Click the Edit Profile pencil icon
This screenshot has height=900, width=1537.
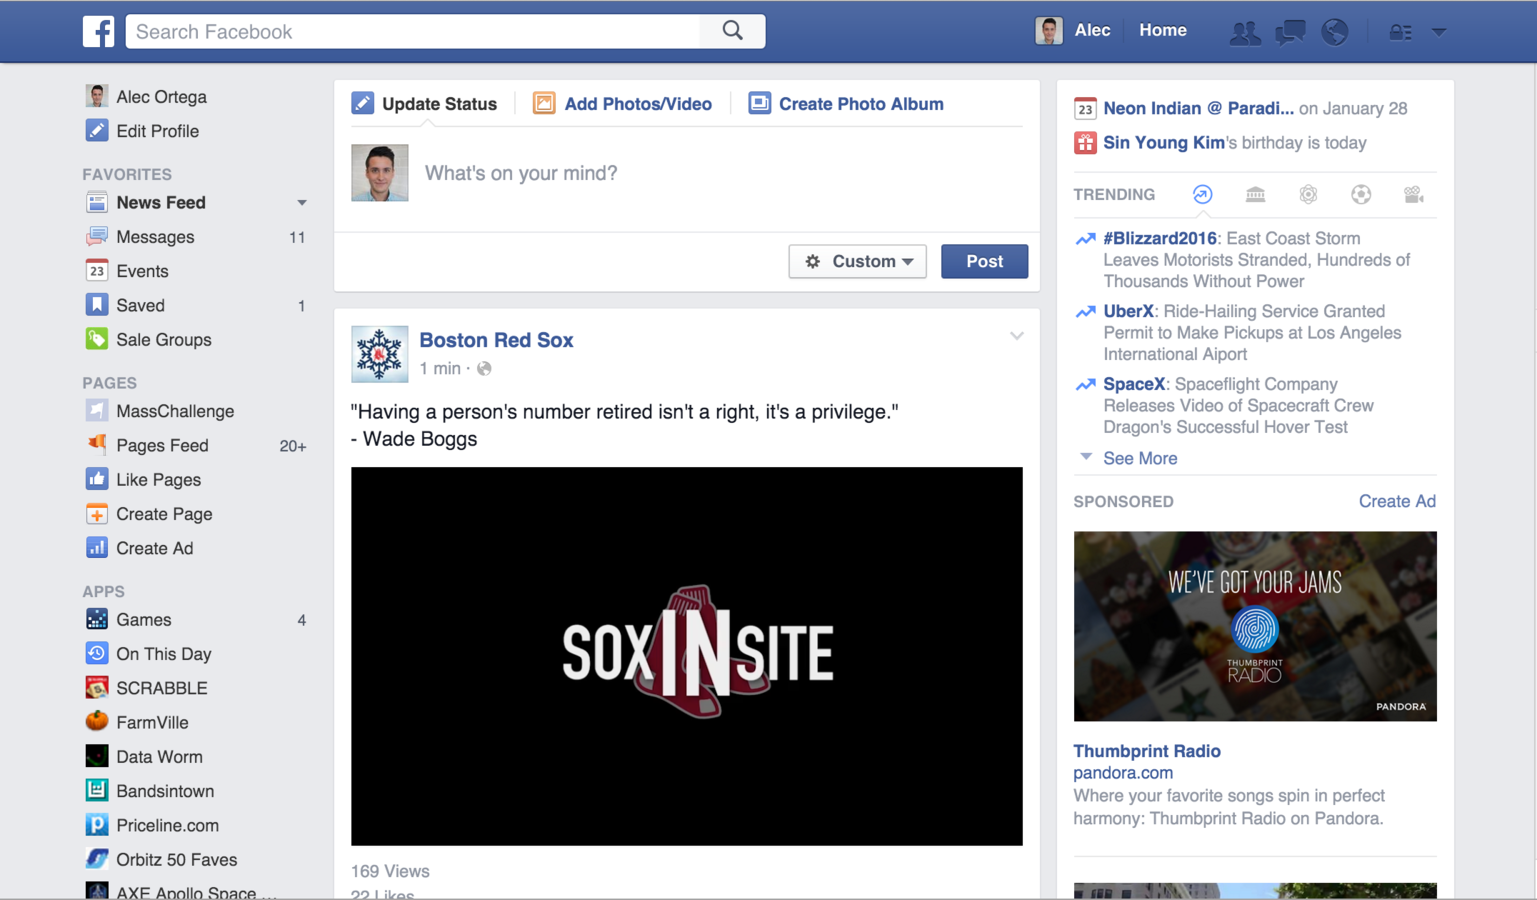pyautogui.click(x=97, y=131)
